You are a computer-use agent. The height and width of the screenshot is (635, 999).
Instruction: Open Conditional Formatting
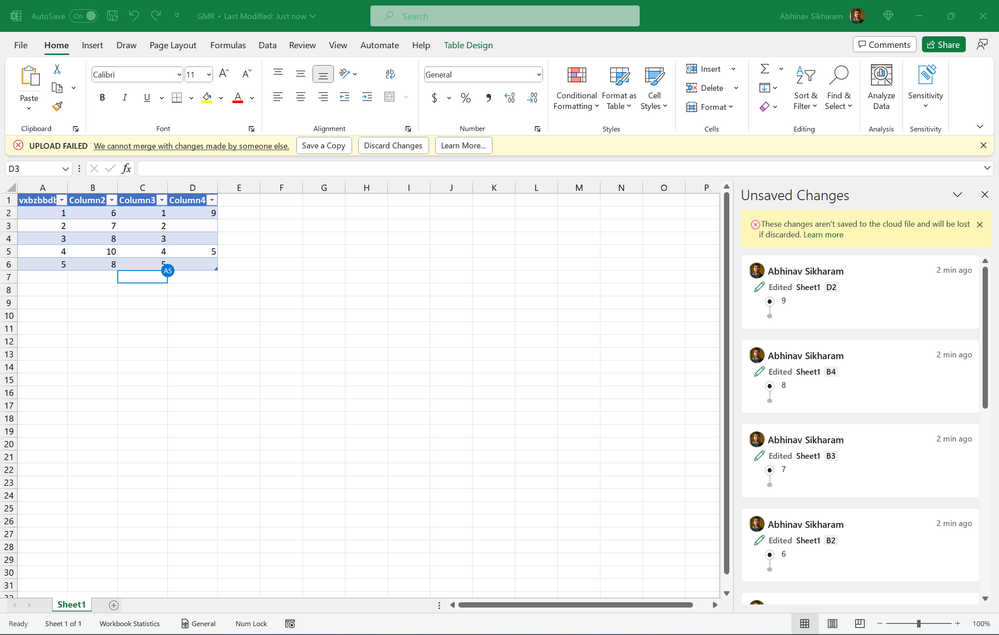[576, 89]
